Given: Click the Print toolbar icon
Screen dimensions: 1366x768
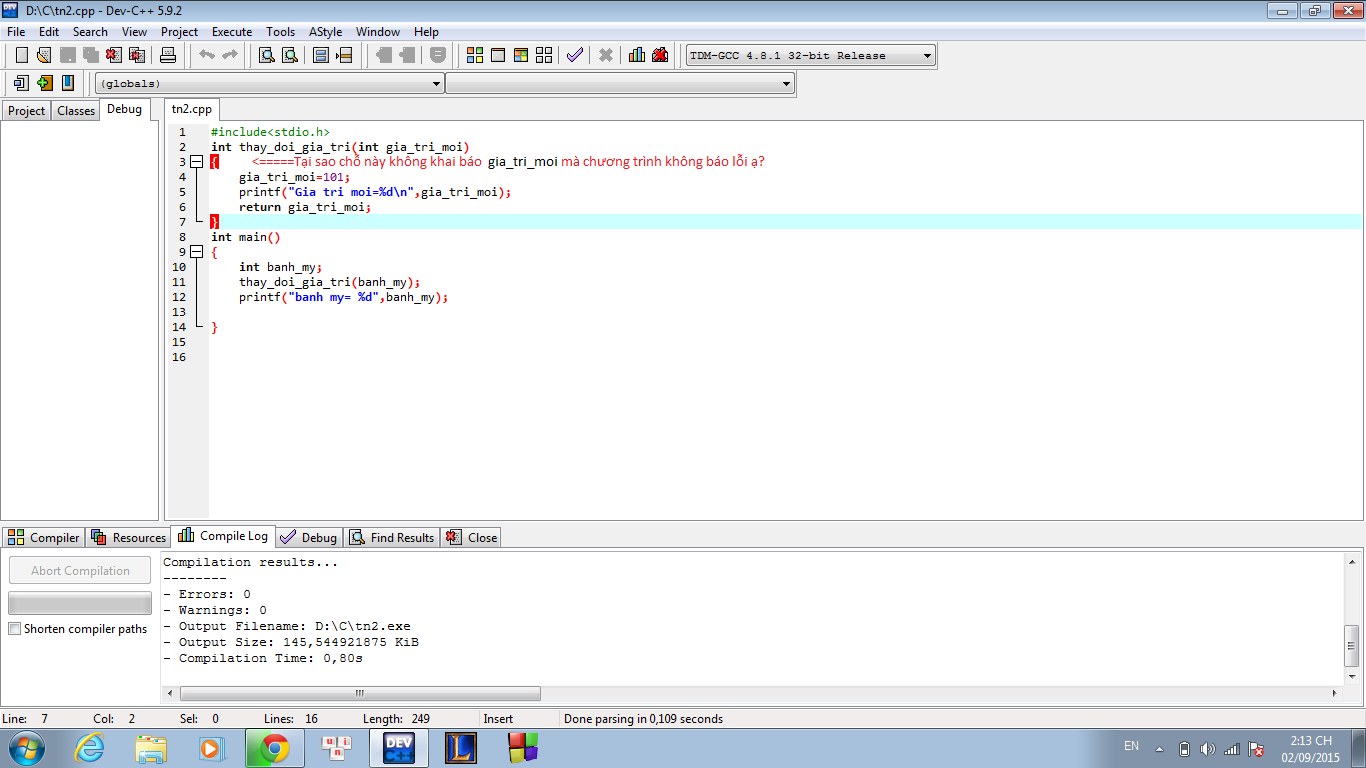Looking at the screenshot, I should point(168,55).
